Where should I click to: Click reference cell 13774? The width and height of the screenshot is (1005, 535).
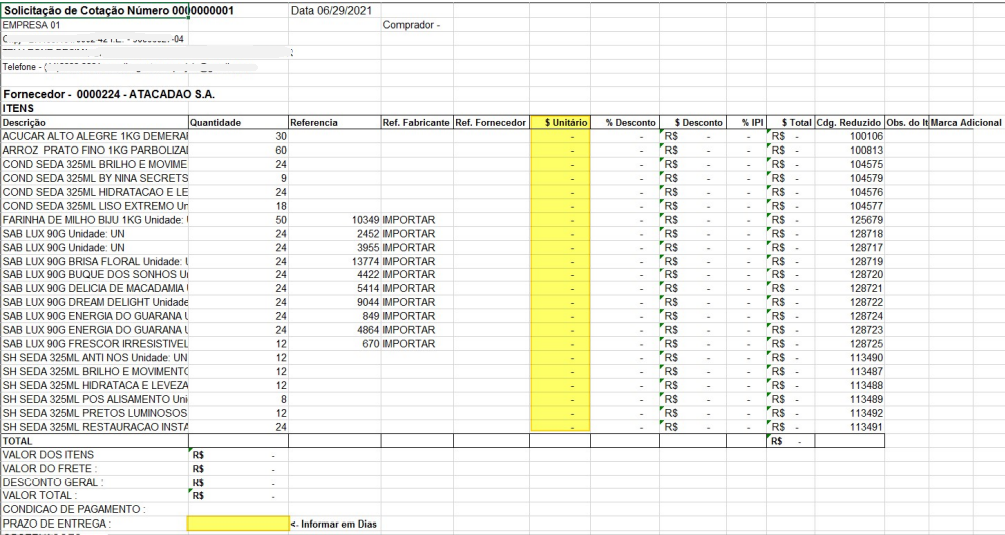[x=335, y=261]
